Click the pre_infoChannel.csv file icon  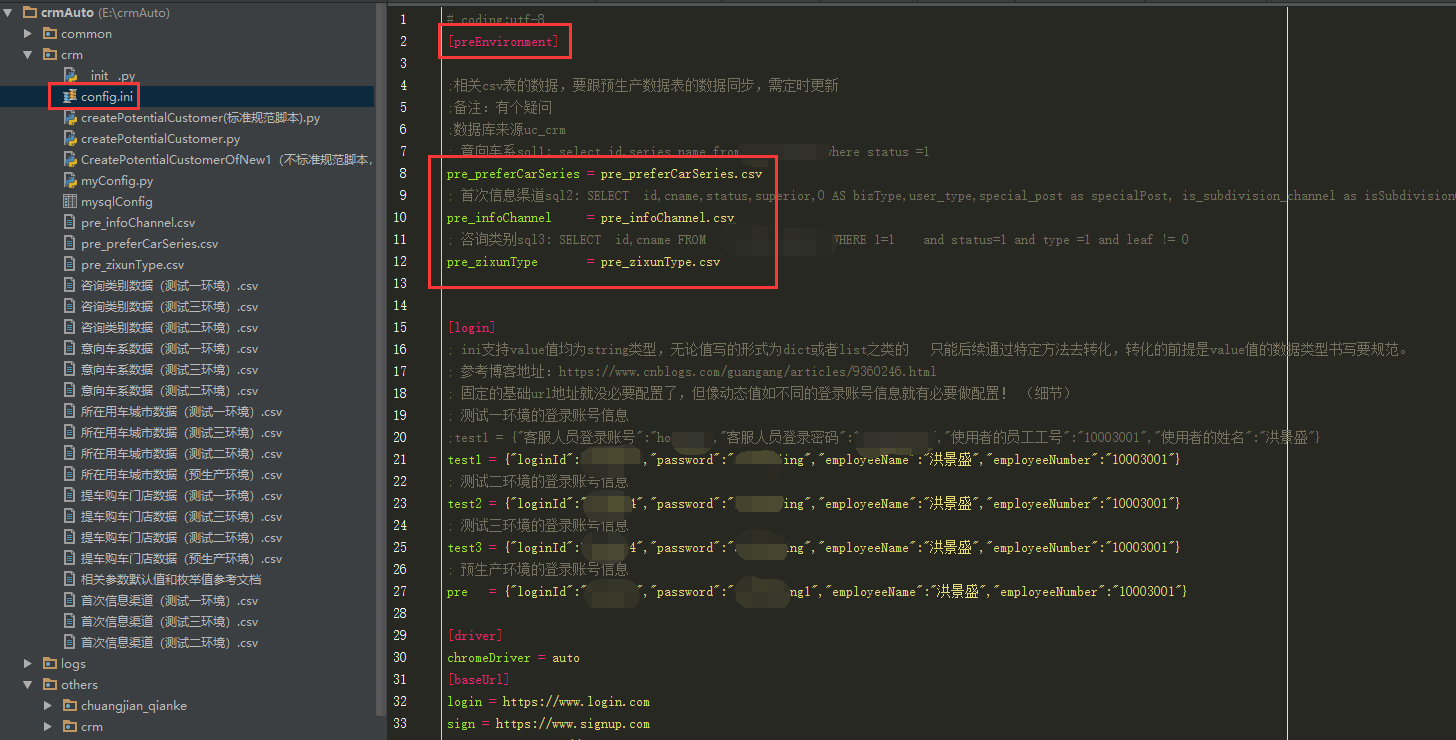coord(70,223)
